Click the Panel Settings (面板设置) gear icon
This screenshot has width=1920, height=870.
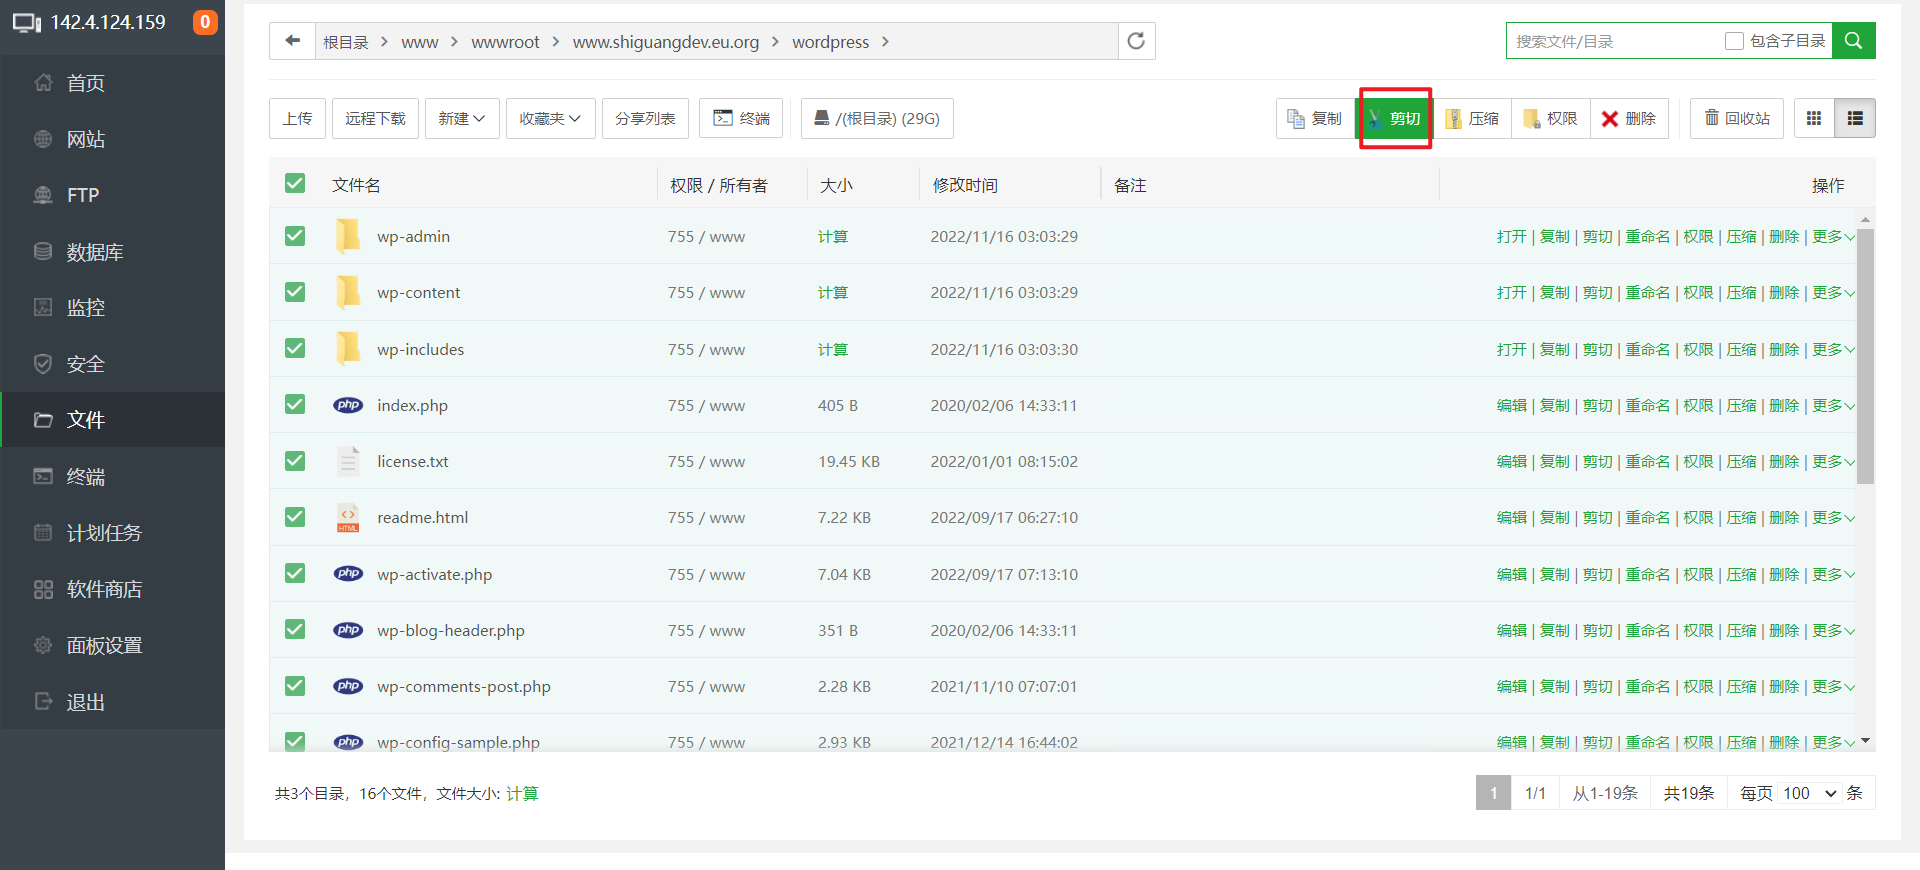[43, 645]
